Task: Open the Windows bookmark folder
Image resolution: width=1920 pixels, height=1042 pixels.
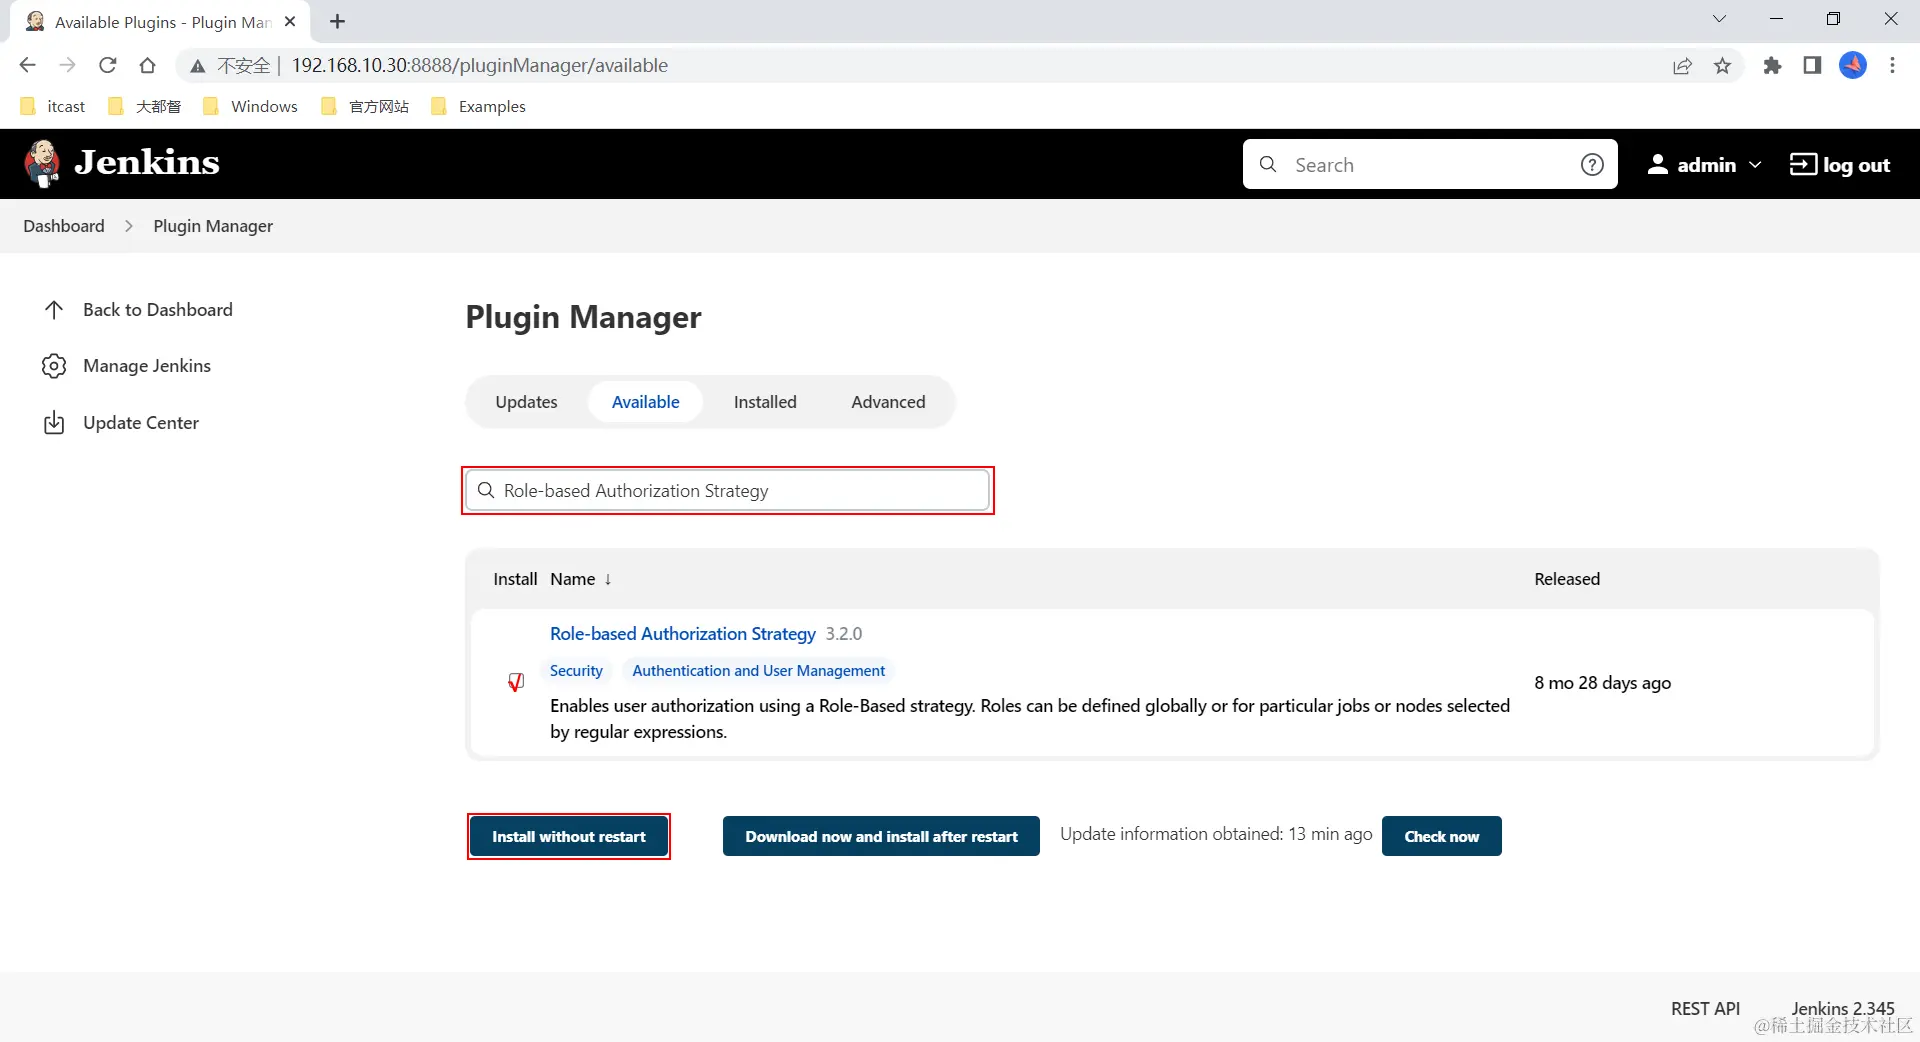Action: point(250,106)
